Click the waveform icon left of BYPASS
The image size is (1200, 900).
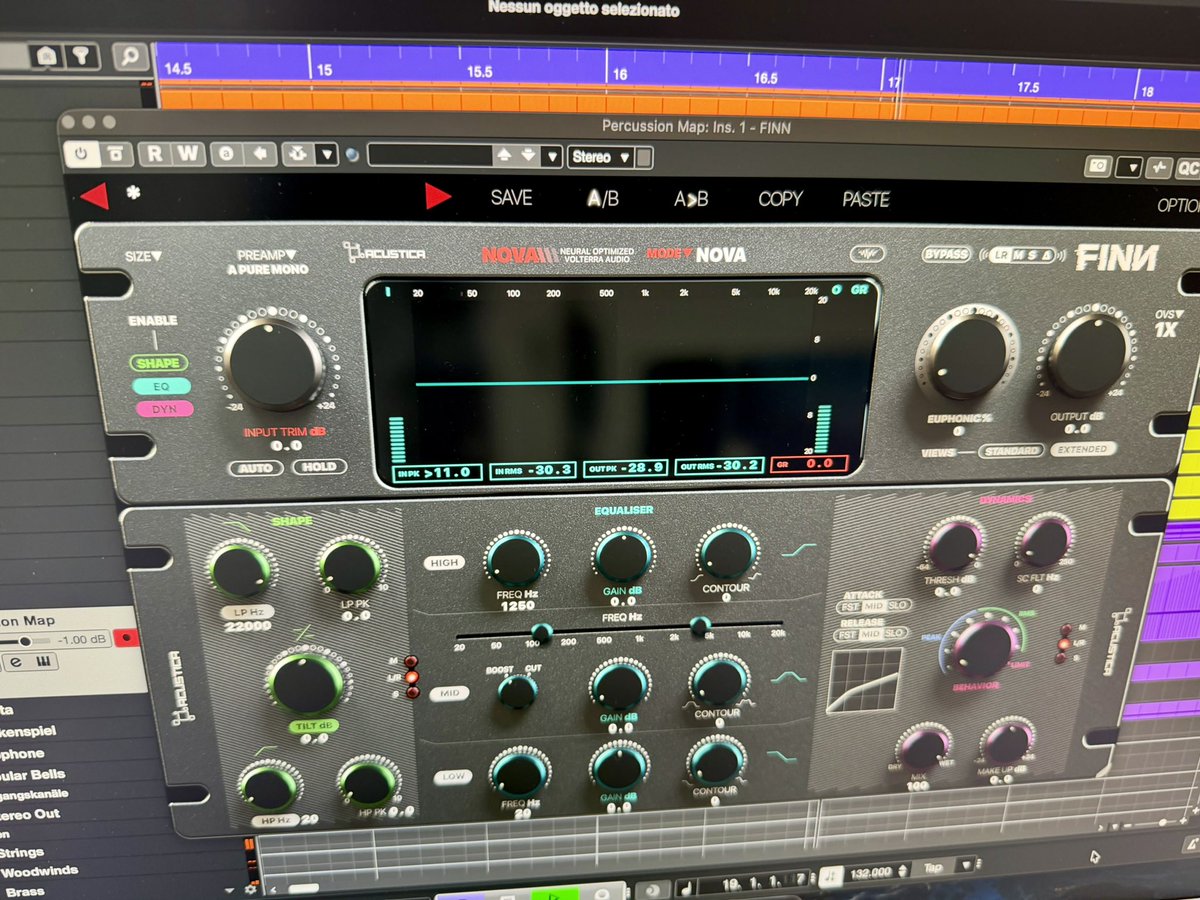pos(867,254)
